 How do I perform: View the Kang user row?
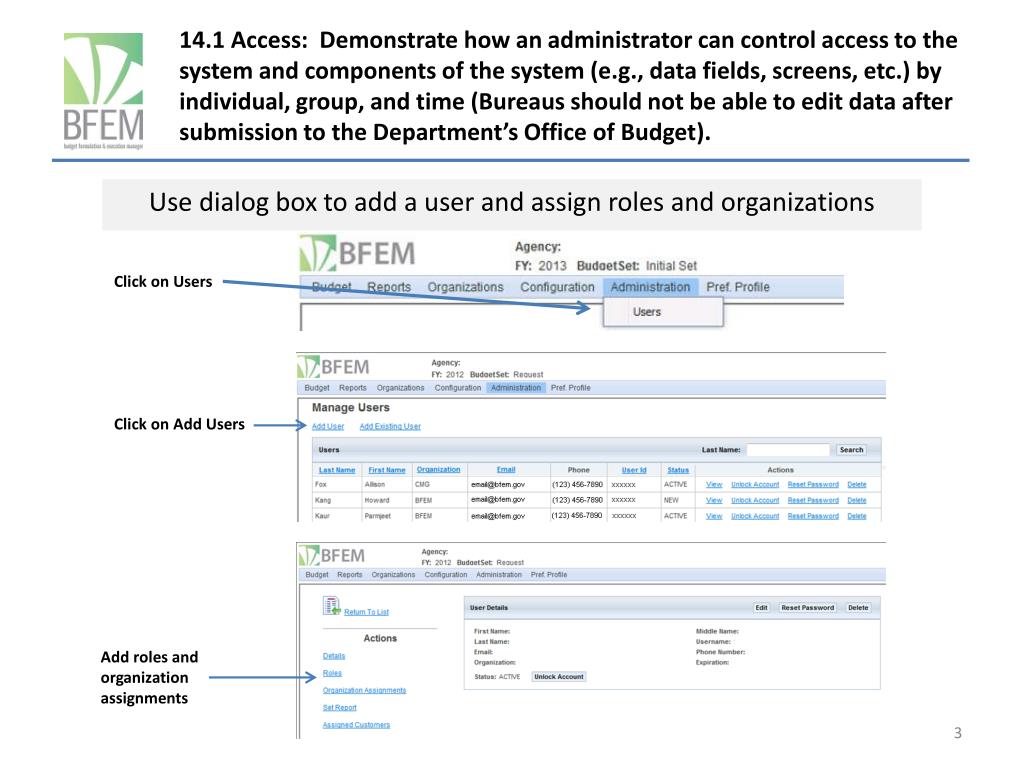coord(714,500)
